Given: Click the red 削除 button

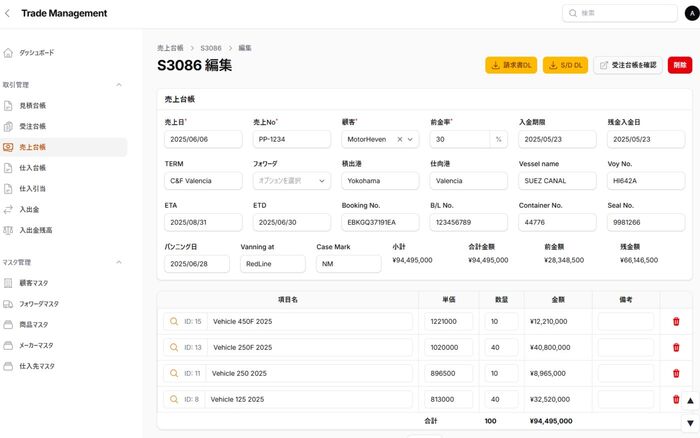Looking at the screenshot, I should (680, 65).
